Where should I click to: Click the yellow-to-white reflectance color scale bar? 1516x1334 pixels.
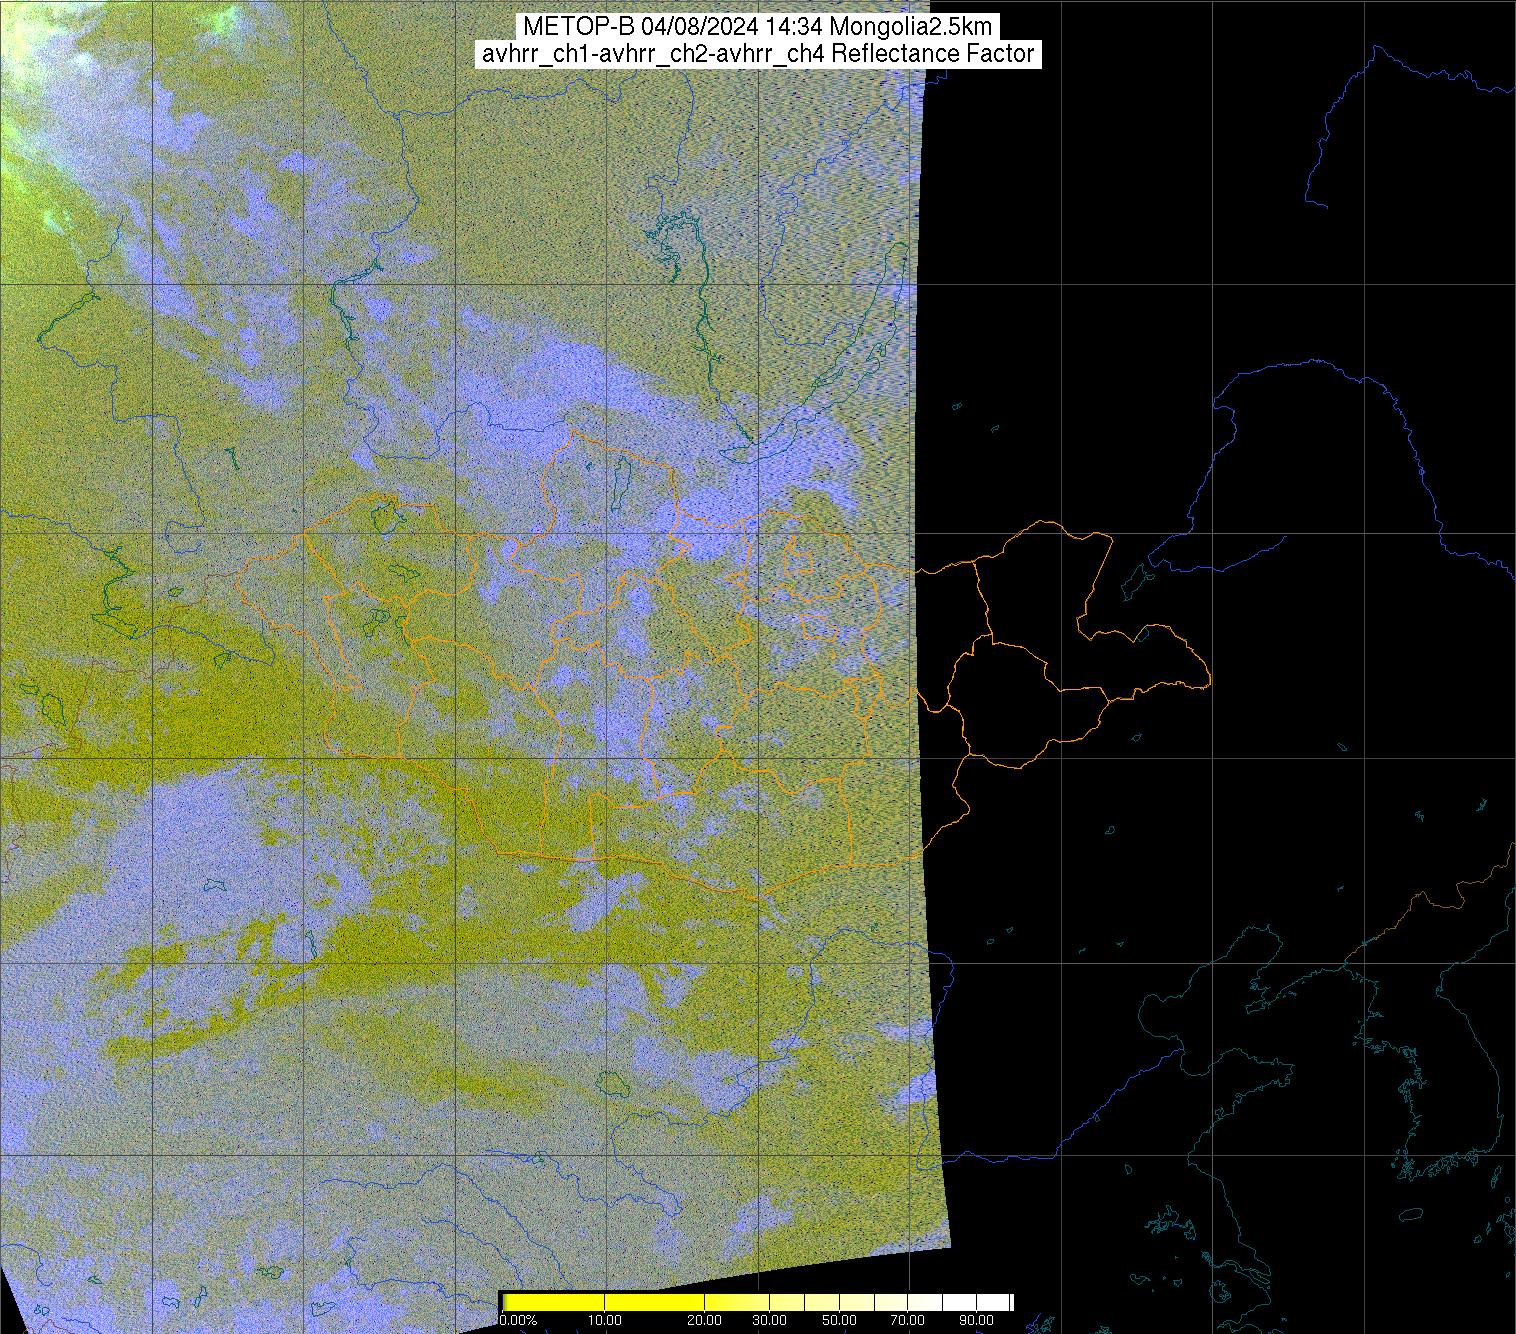(756, 1301)
